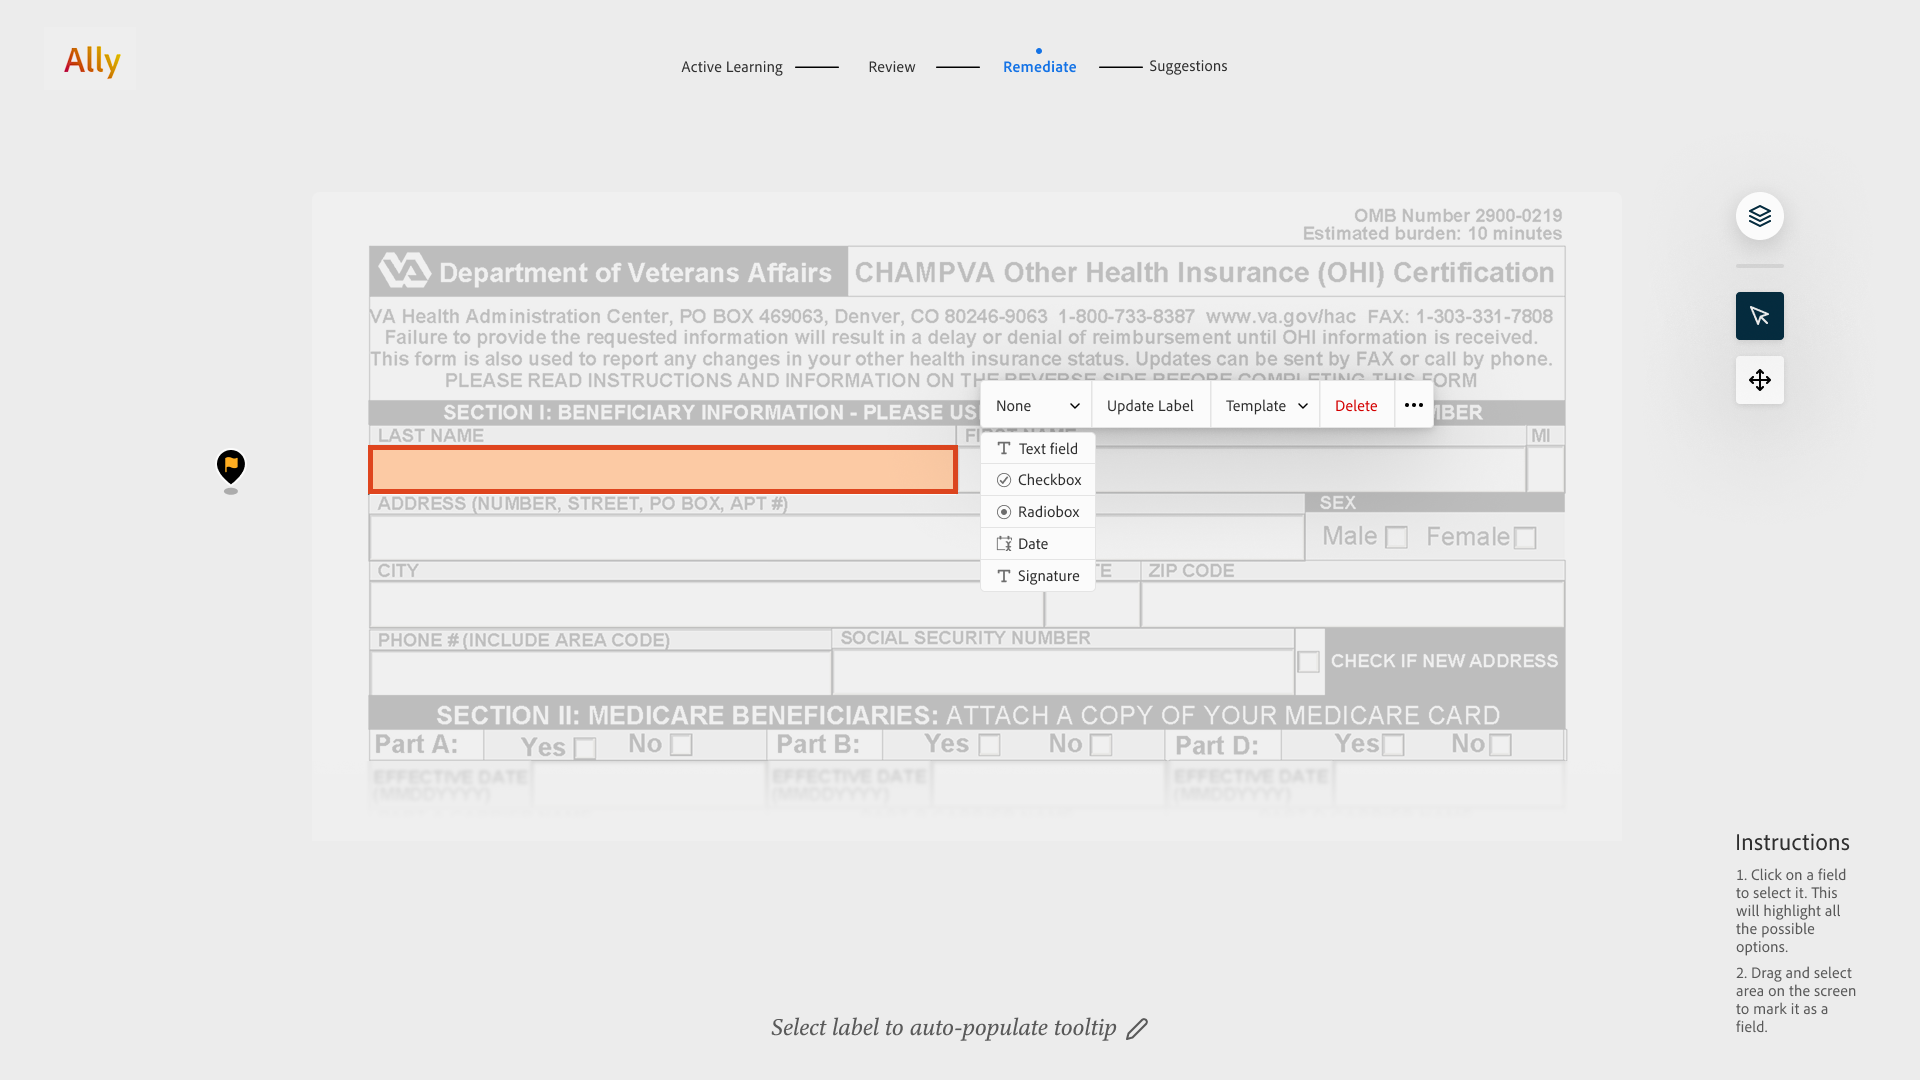This screenshot has width=1920, height=1080.
Task: Tick Part A No checkbox
Action: pos(681,745)
